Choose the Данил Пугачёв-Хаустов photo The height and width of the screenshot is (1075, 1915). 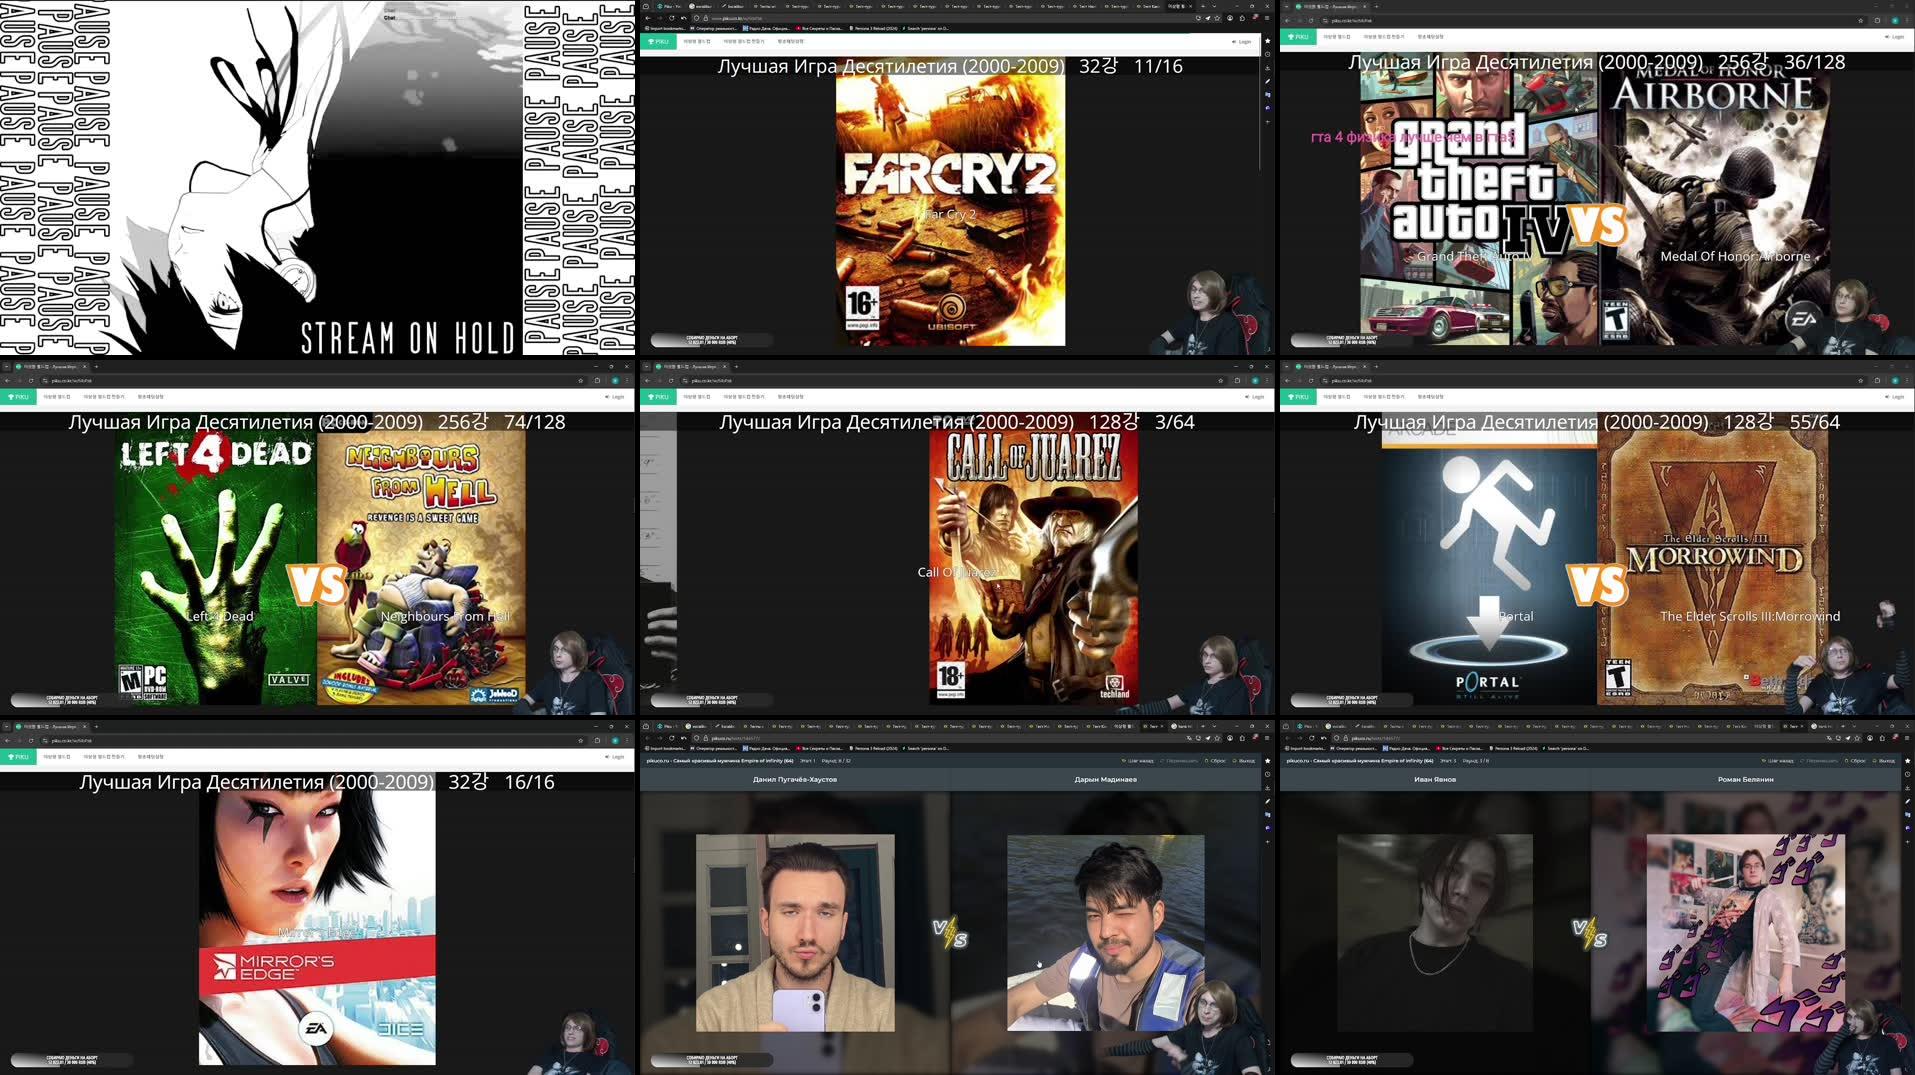click(795, 932)
